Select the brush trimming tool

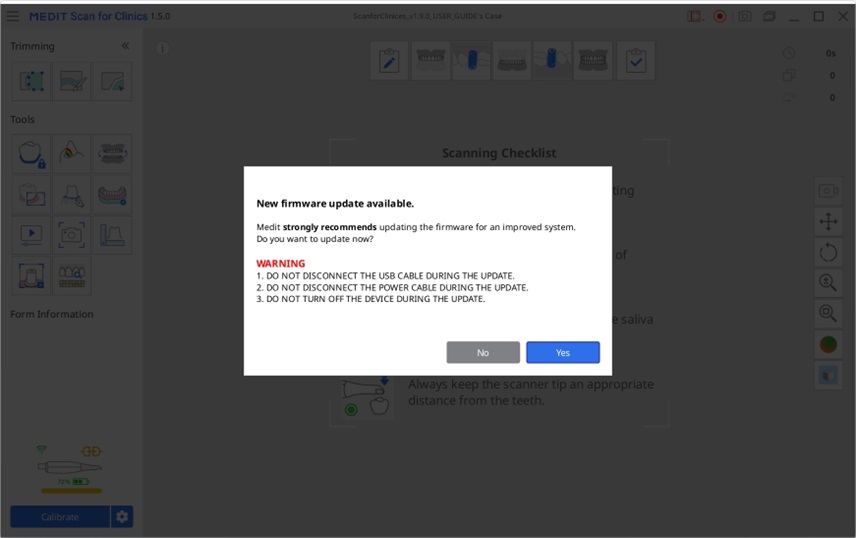pyautogui.click(x=72, y=81)
